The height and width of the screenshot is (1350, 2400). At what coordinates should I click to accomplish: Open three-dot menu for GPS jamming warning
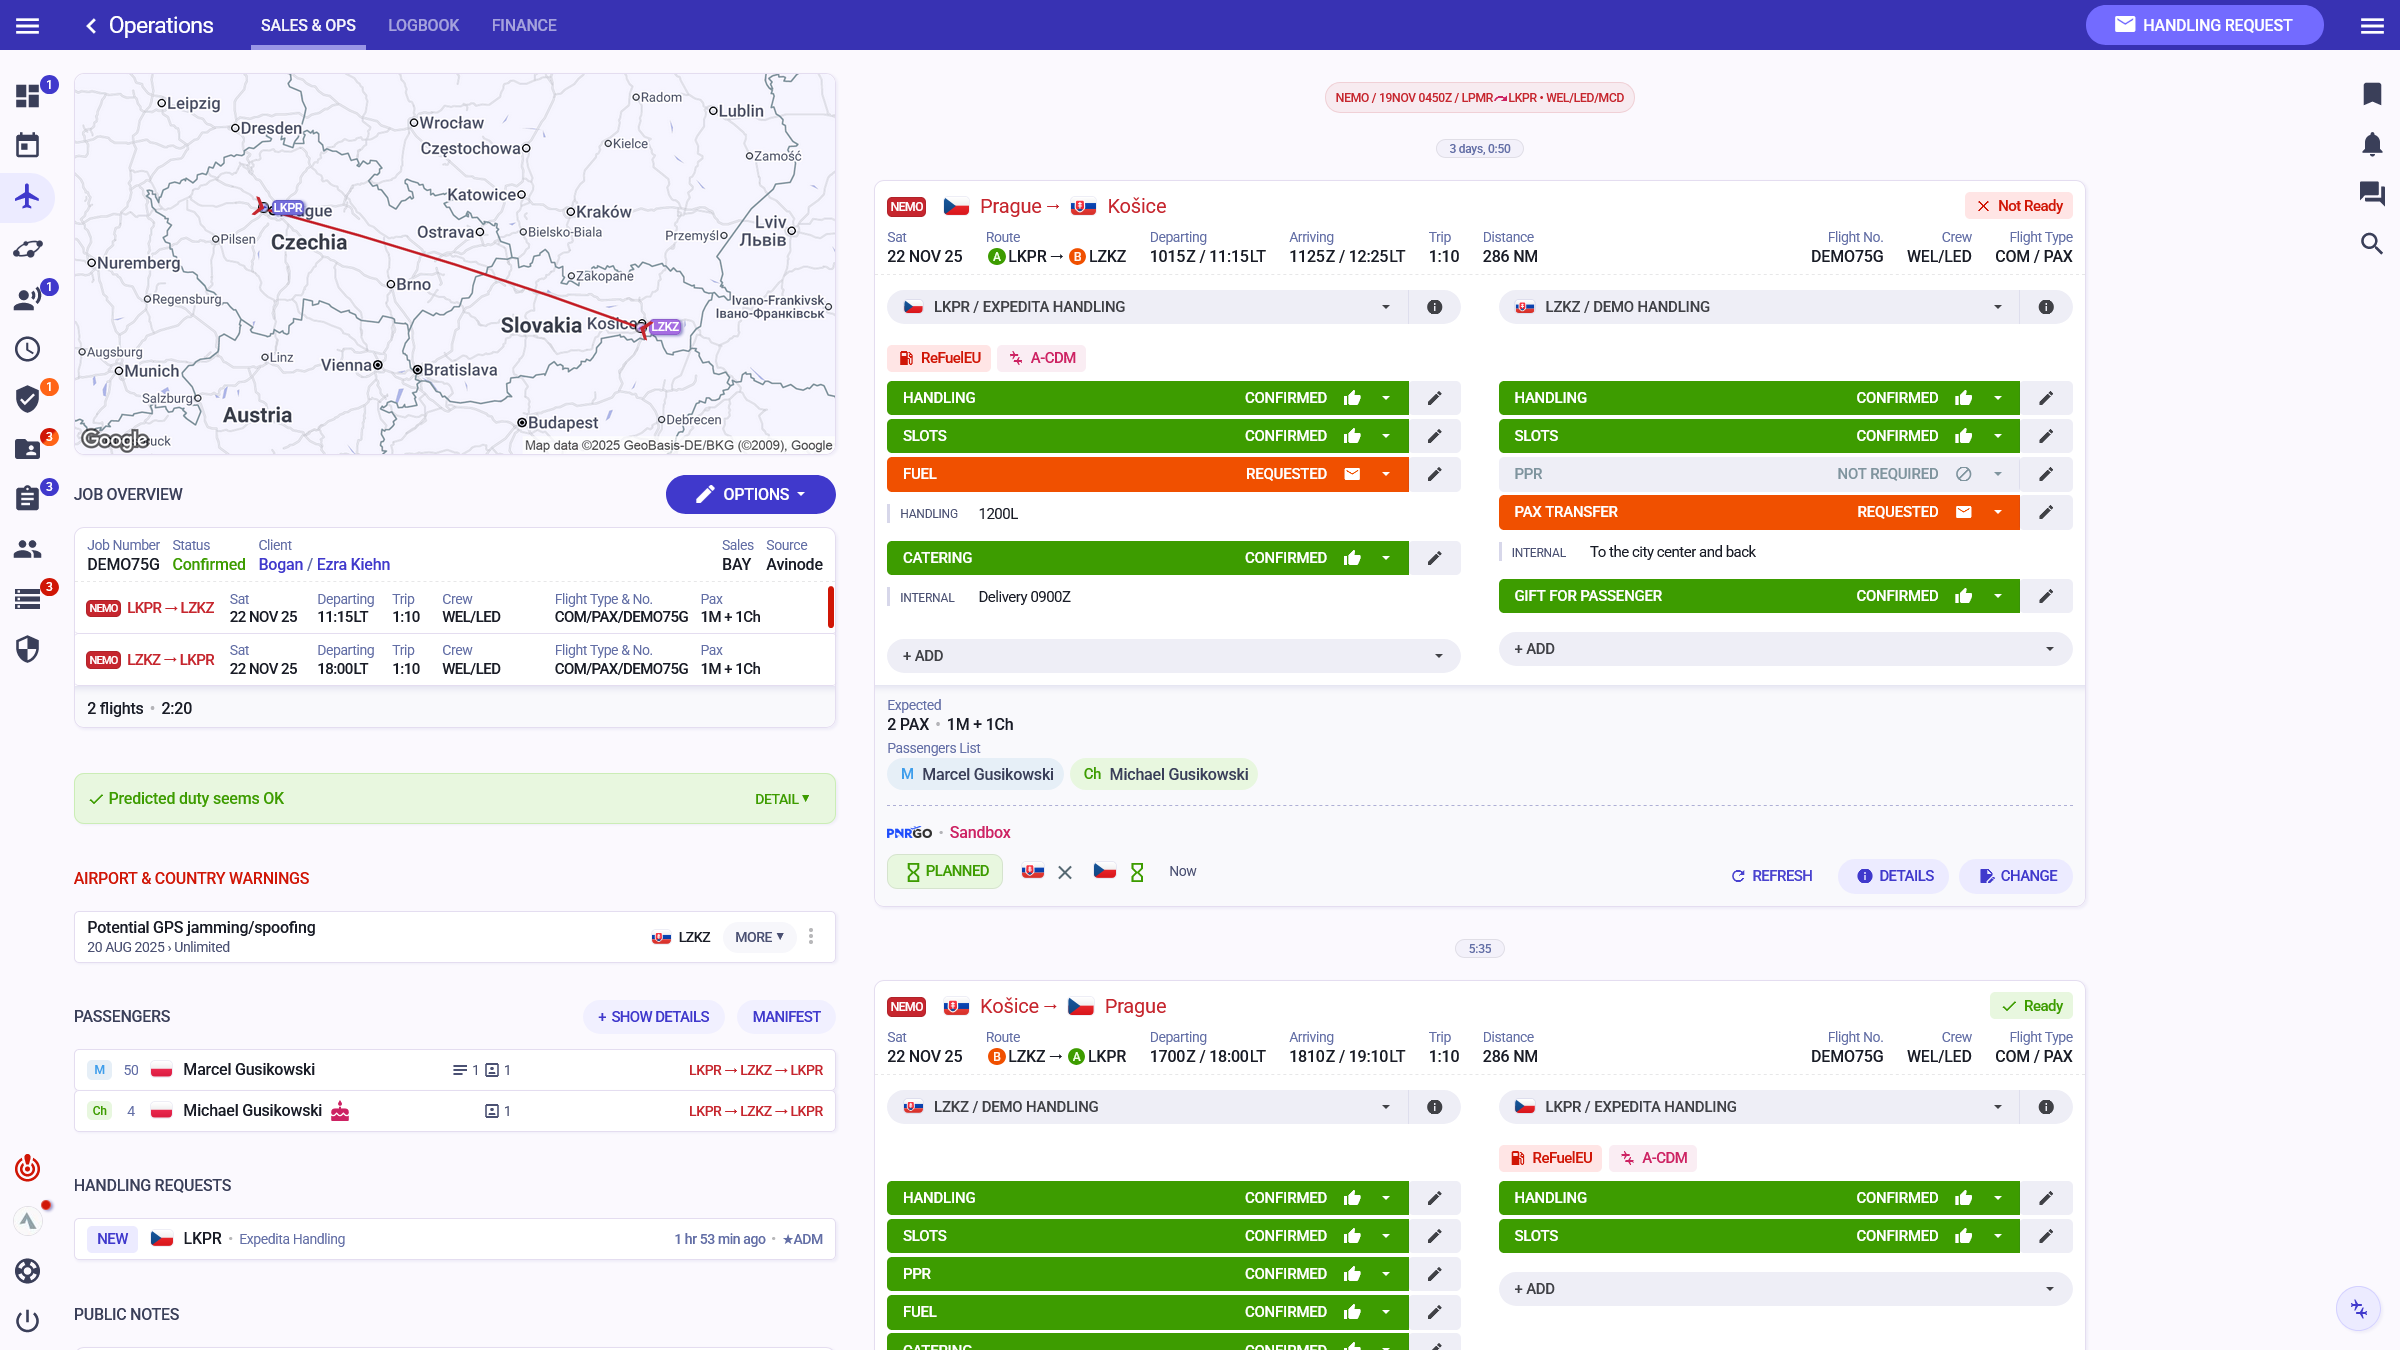[x=811, y=937]
